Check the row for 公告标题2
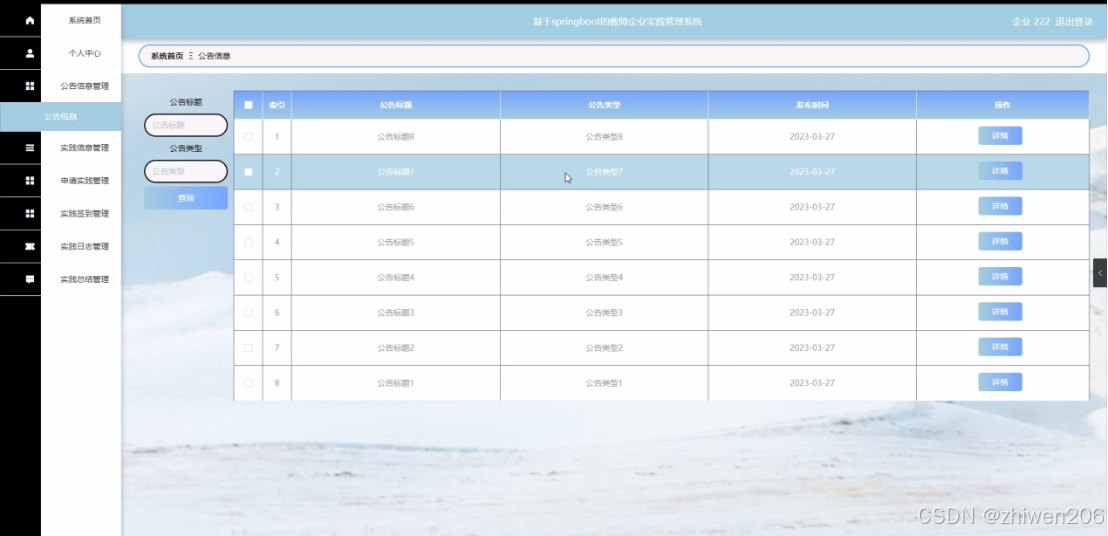1108x536 pixels. click(x=248, y=347)
